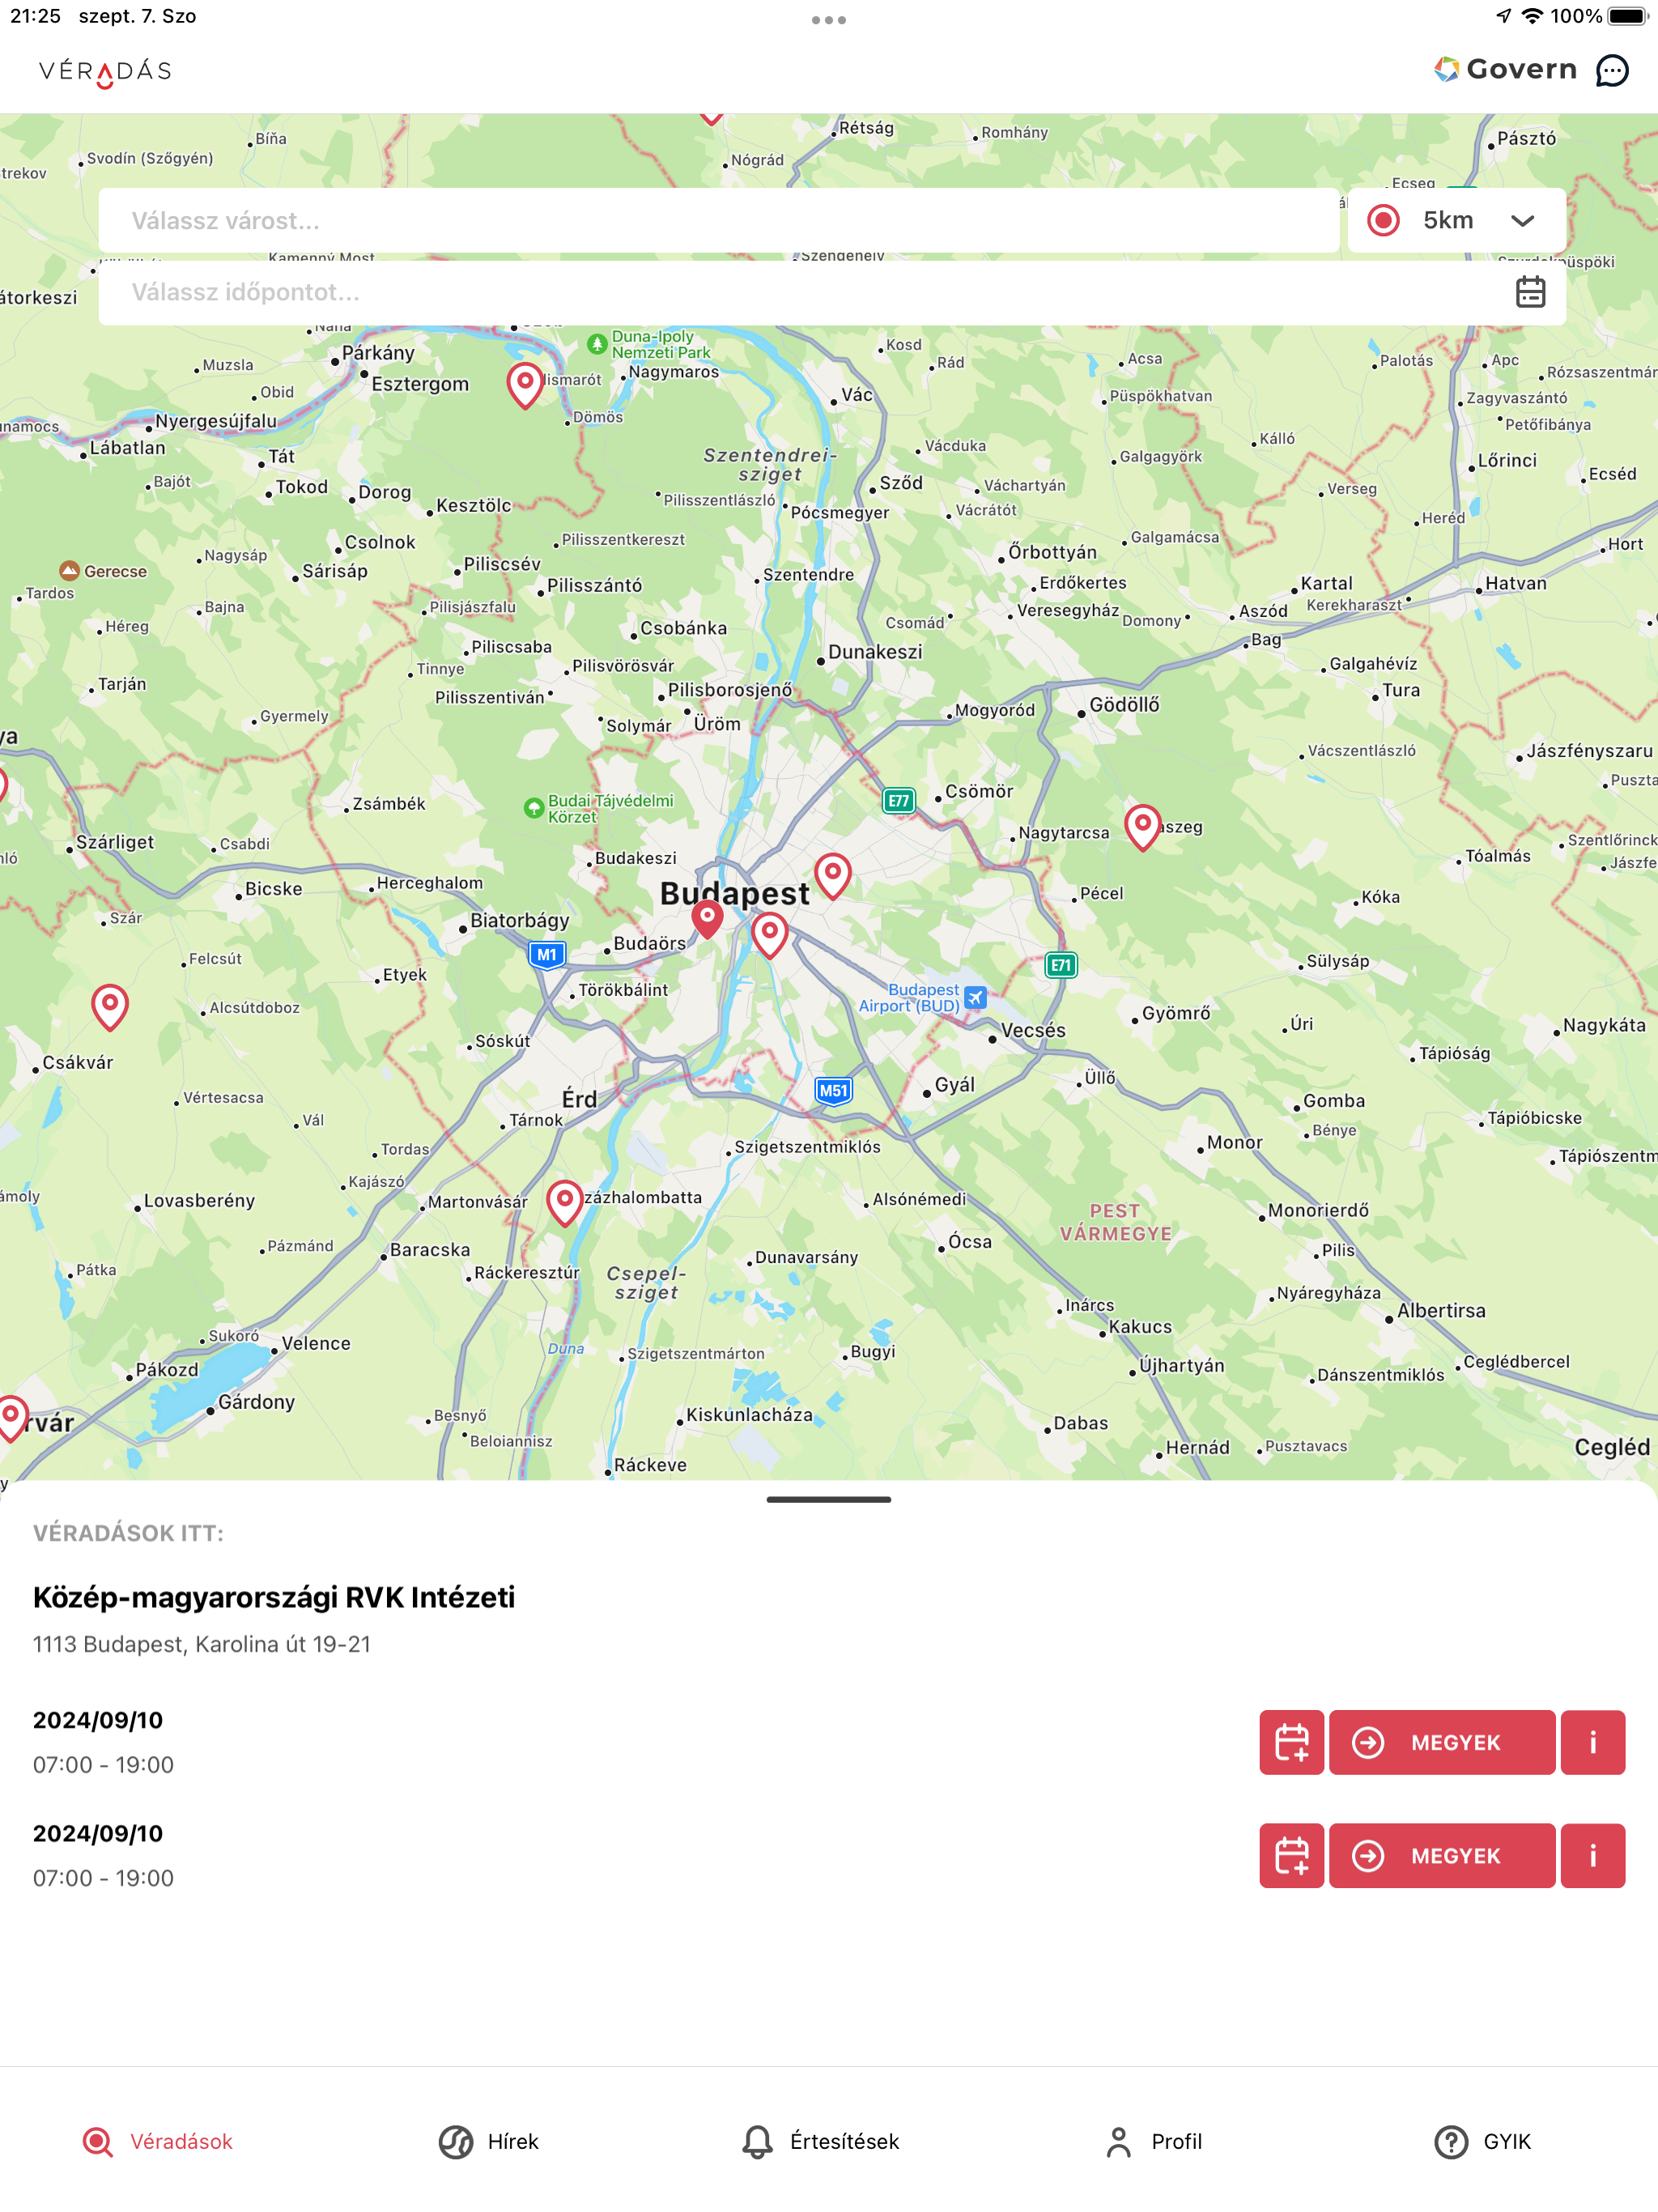Viewport: 1658px width, 2212px height.
Task: Tap the PEST VÁRMEGYE label on map
Action: [1115, 1222]
